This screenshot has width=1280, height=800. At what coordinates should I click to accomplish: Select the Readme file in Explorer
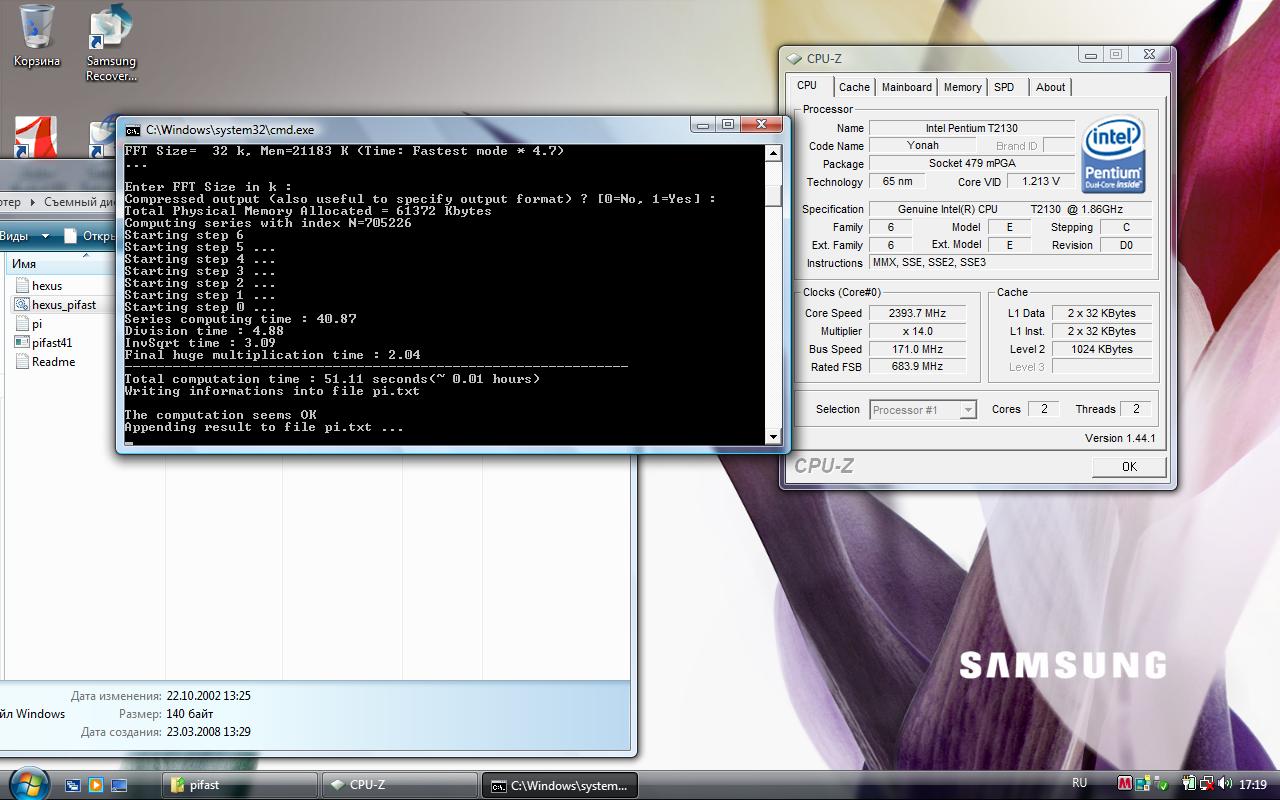point(46,362)
